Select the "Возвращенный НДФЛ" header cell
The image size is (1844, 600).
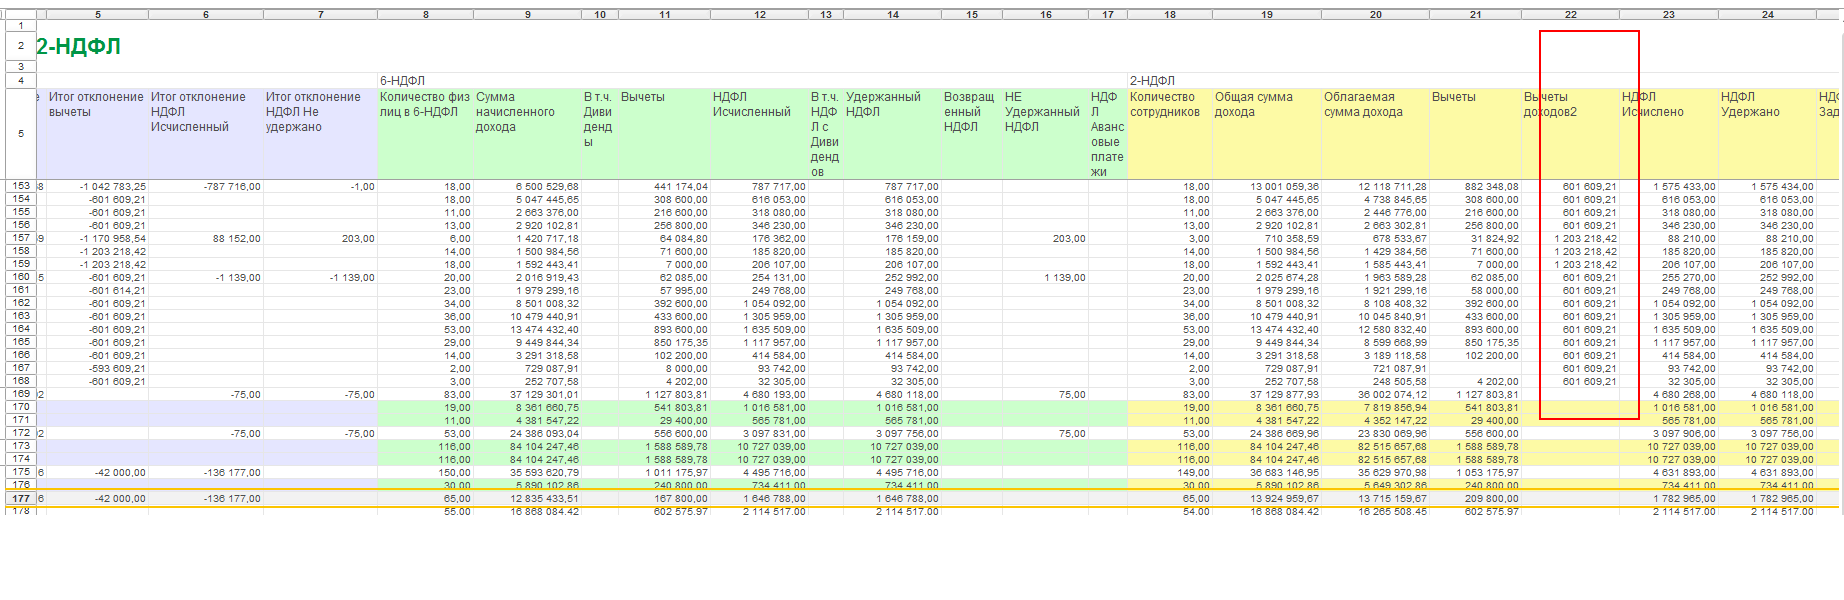tap(972, 134)
